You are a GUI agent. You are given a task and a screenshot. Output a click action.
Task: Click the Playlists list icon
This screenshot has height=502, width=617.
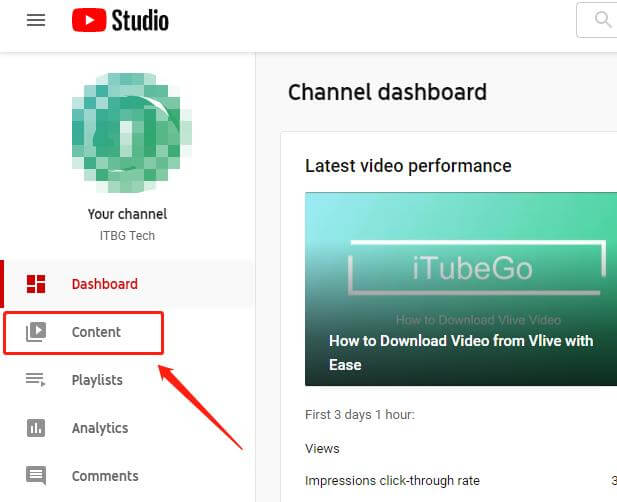point(36,380)
